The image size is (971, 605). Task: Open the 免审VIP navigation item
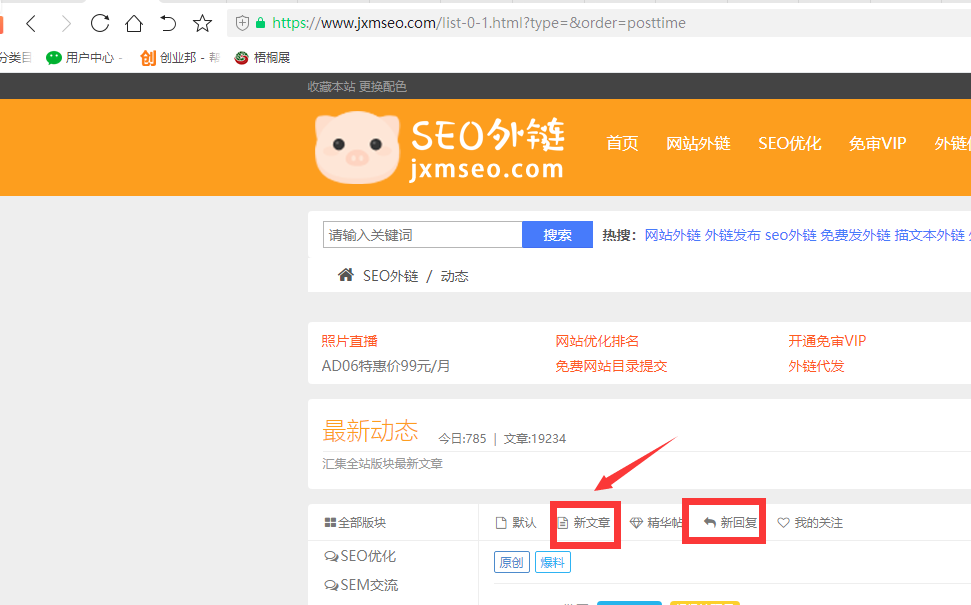tap(877, 144)
